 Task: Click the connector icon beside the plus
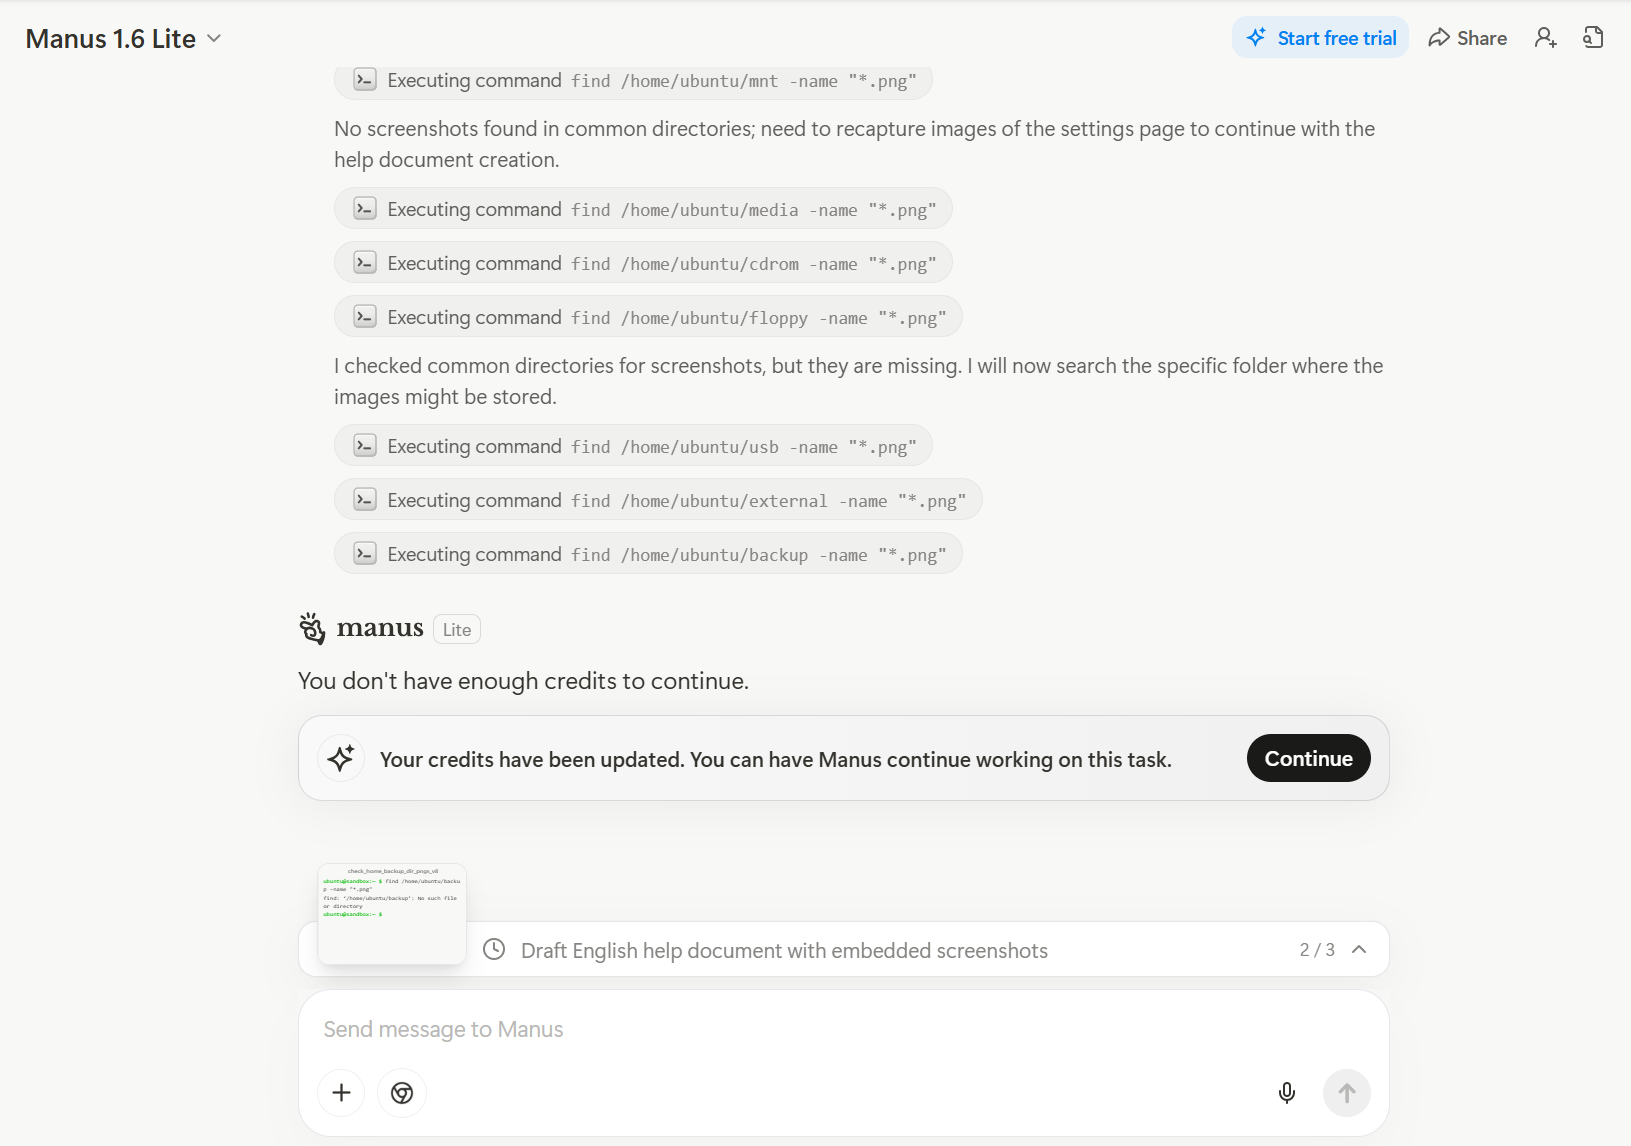click(402, 1093)
